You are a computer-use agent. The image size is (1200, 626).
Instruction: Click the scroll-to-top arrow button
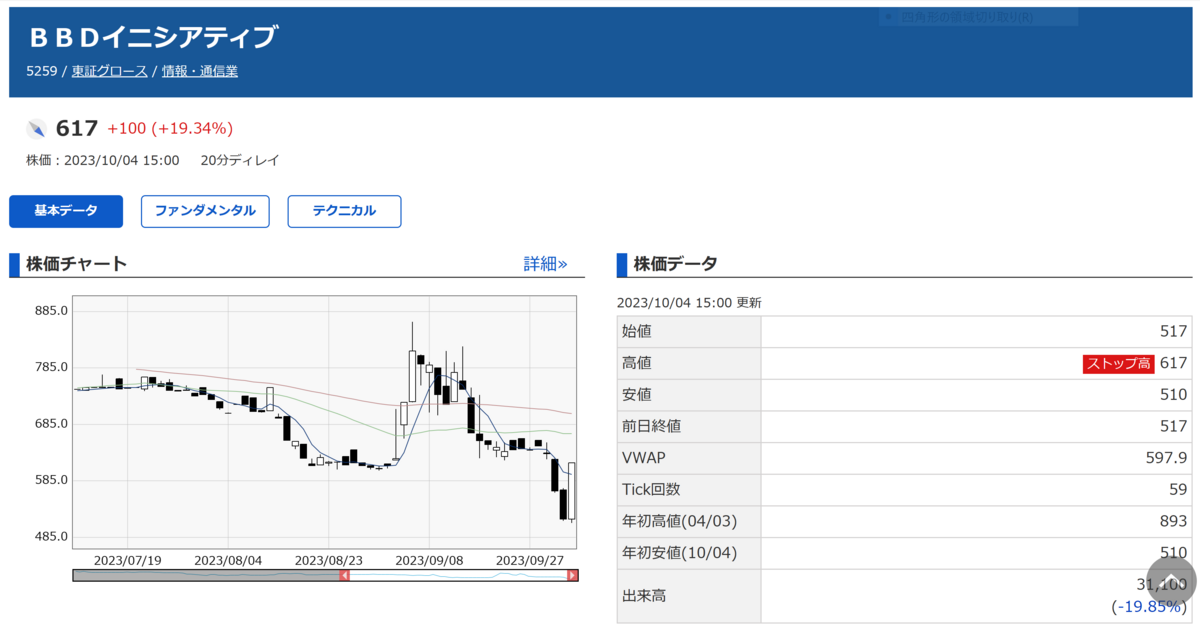[x=1171, y=582]
